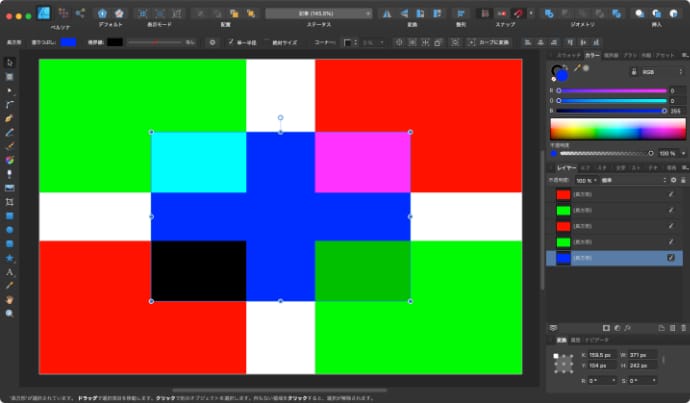This screenshot has width=690, height=403.
Task: Click the blue fill color swatch
Action: click(68, 42)
